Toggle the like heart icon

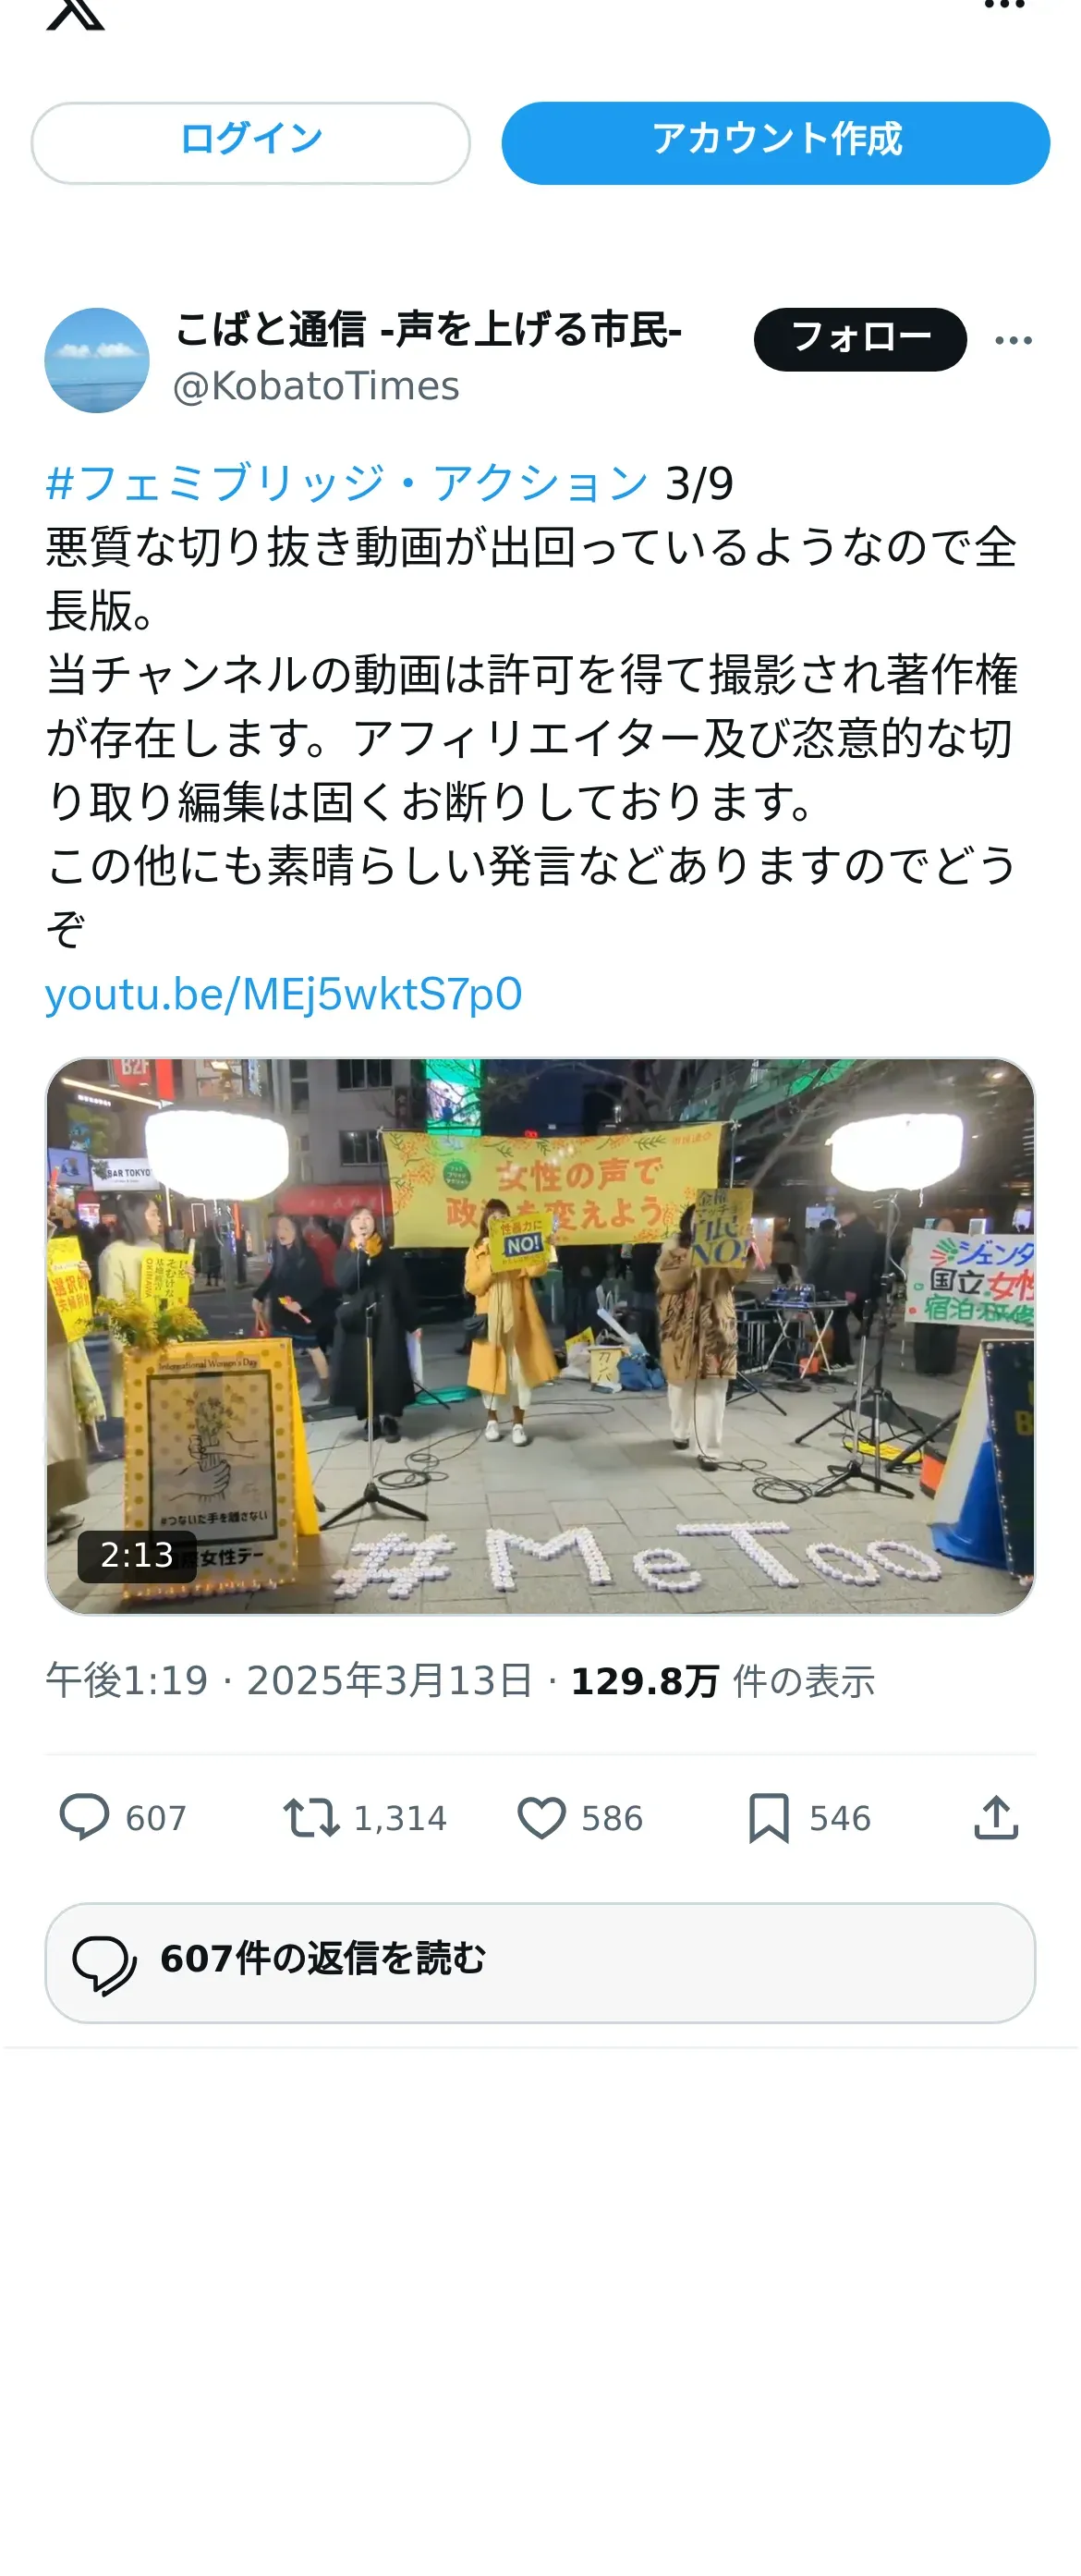[542, 1818]
